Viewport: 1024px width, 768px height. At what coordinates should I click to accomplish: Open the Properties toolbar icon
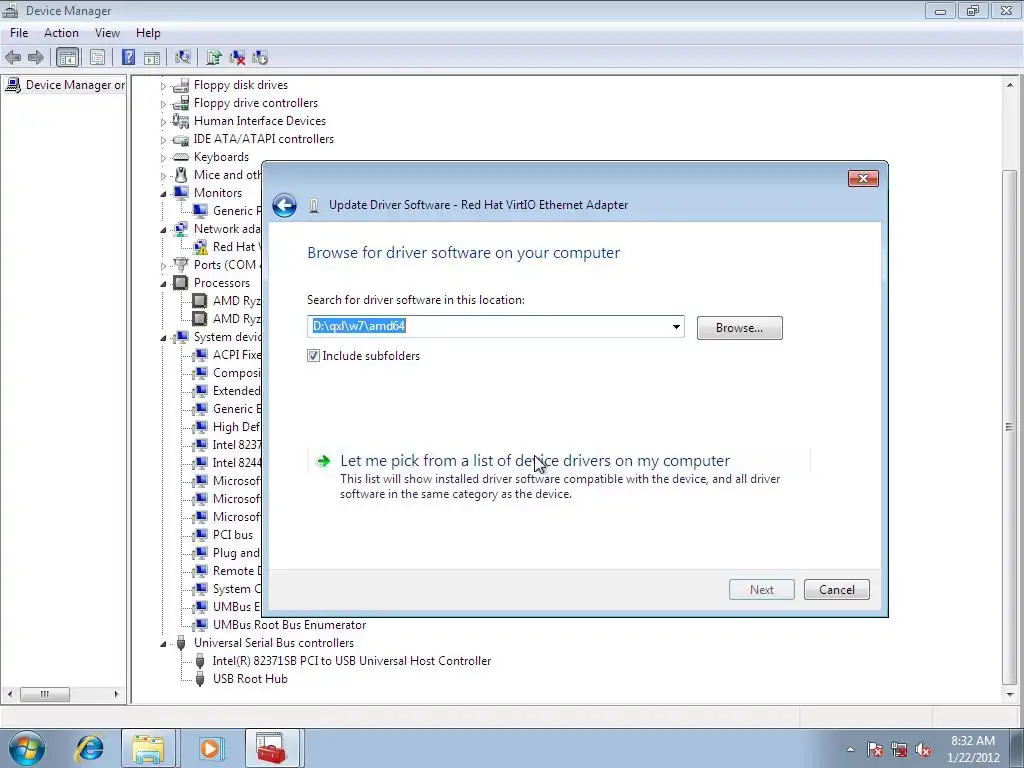[97, 57]
